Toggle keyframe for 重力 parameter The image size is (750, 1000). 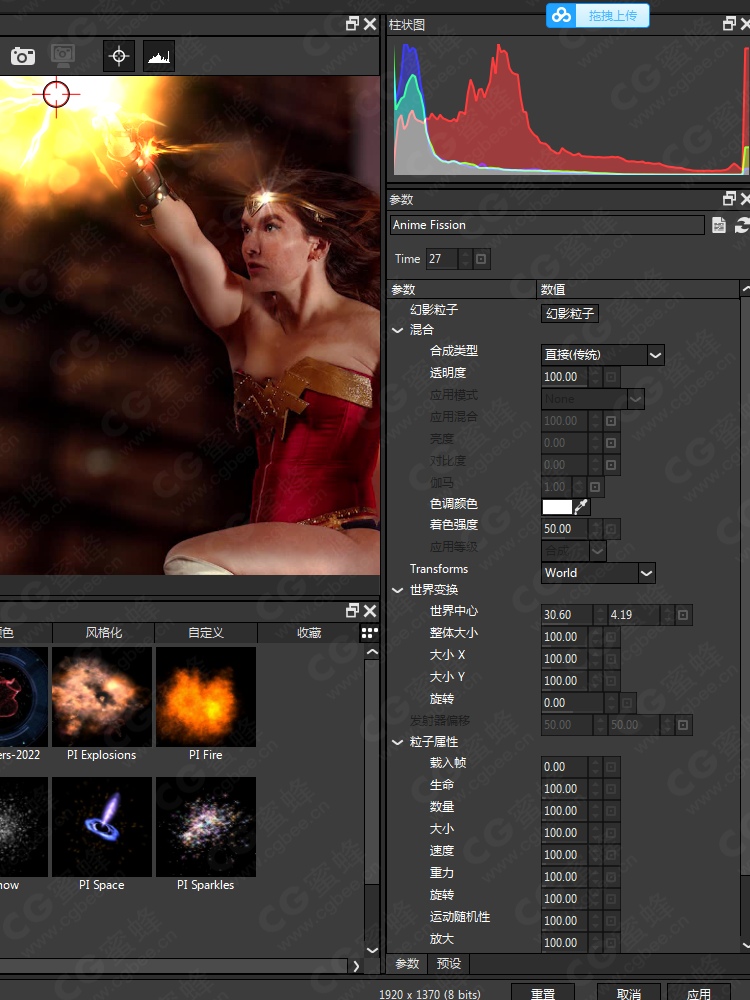pos(611,876)
